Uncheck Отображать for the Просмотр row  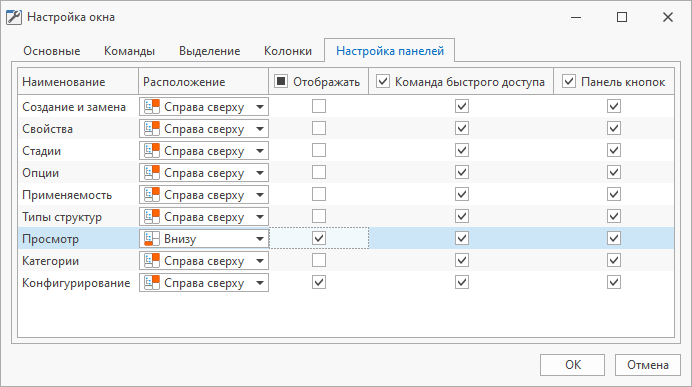pyautogui.click(x=319, y=238)
